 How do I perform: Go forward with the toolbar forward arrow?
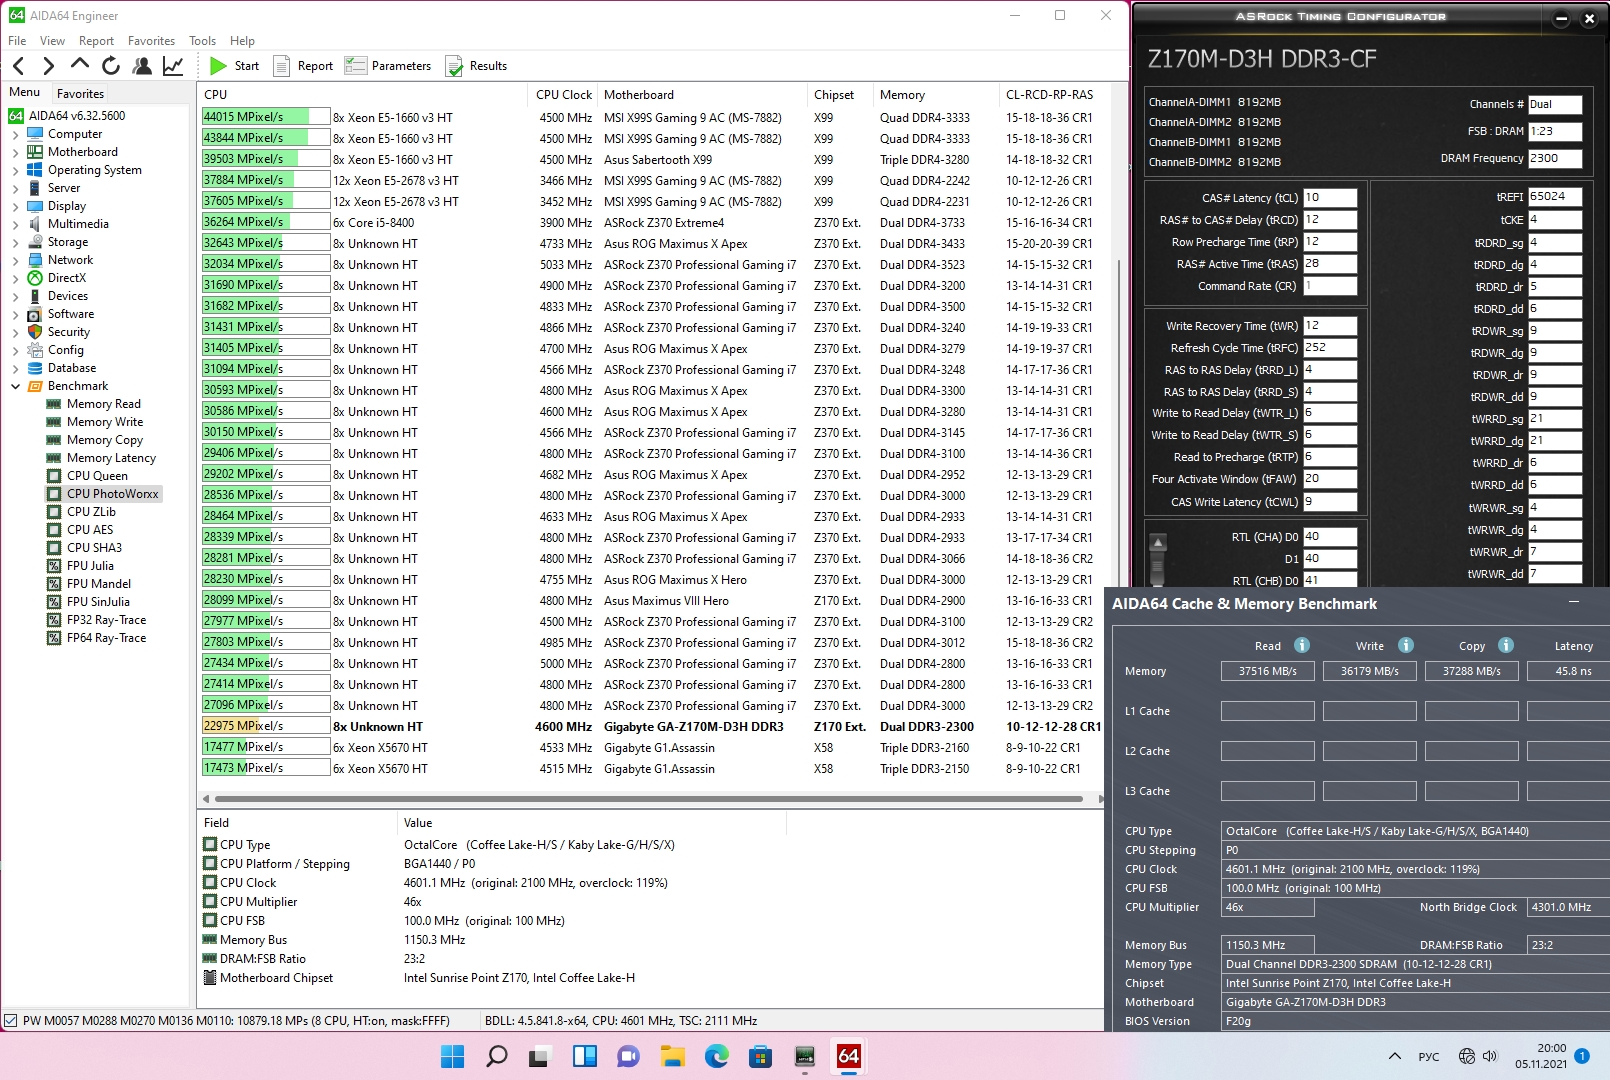(x=48, y=66)
